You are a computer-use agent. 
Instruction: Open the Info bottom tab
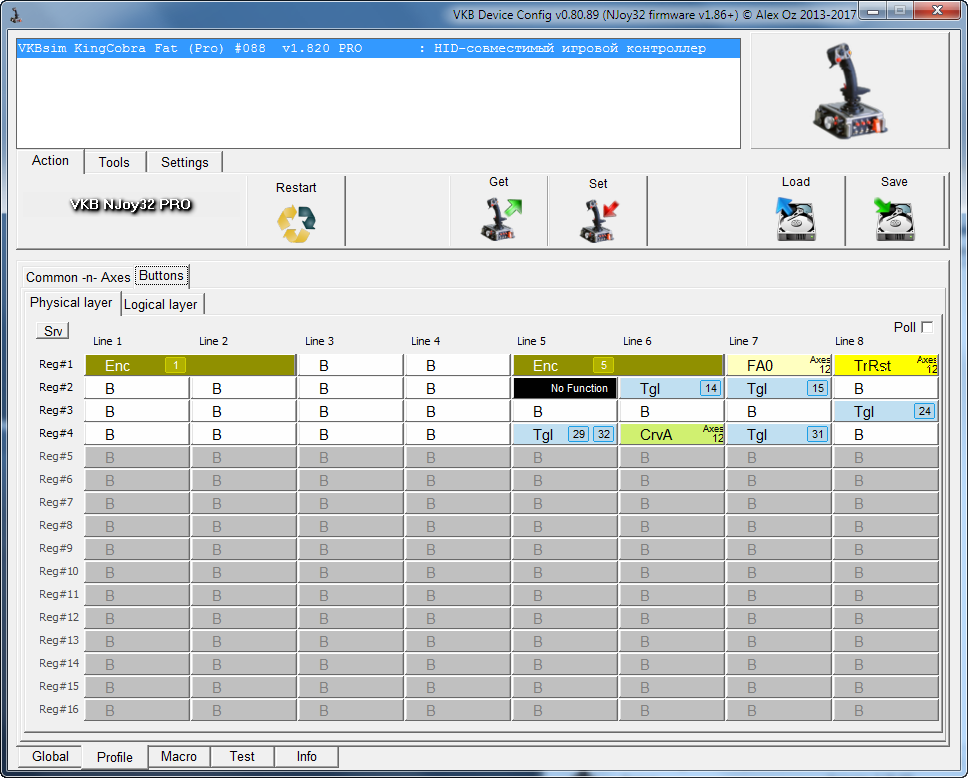click(x=307, y=756)
